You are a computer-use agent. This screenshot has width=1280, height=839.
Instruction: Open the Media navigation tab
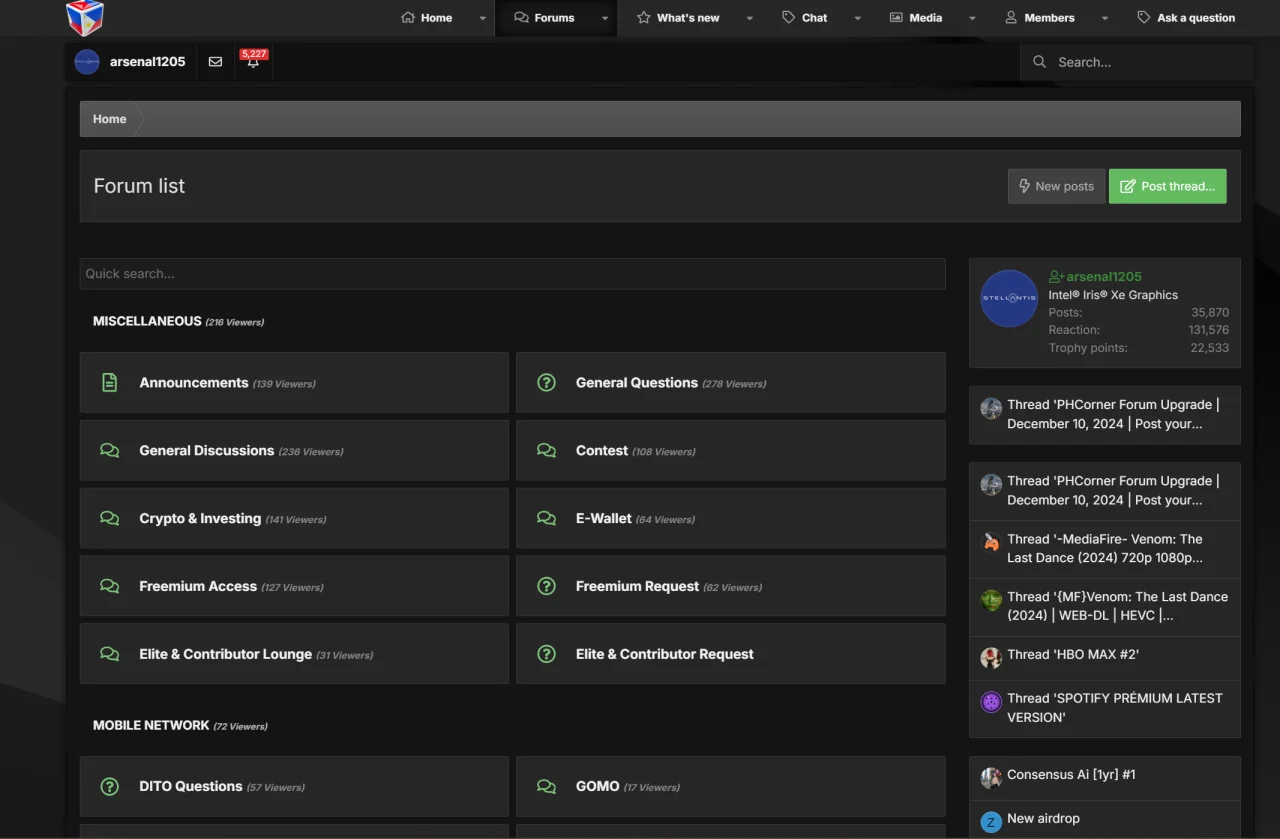(x=916, y=18)
